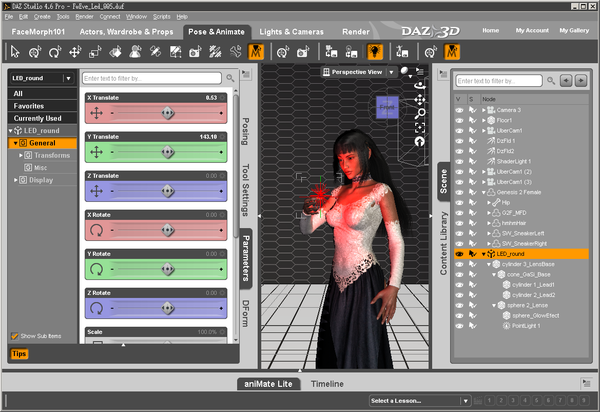Toggle selectability arrow for UberCam1

tap(473, 131)
